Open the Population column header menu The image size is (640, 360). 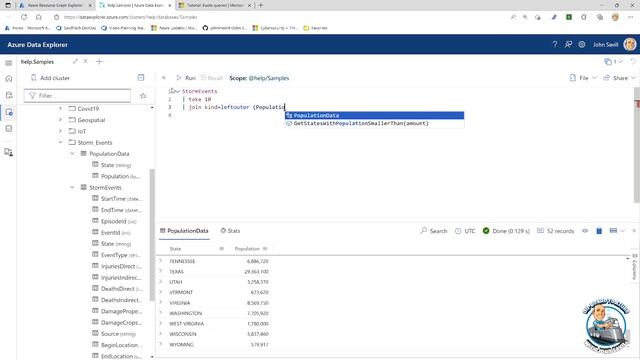click(x=265, y=249)
